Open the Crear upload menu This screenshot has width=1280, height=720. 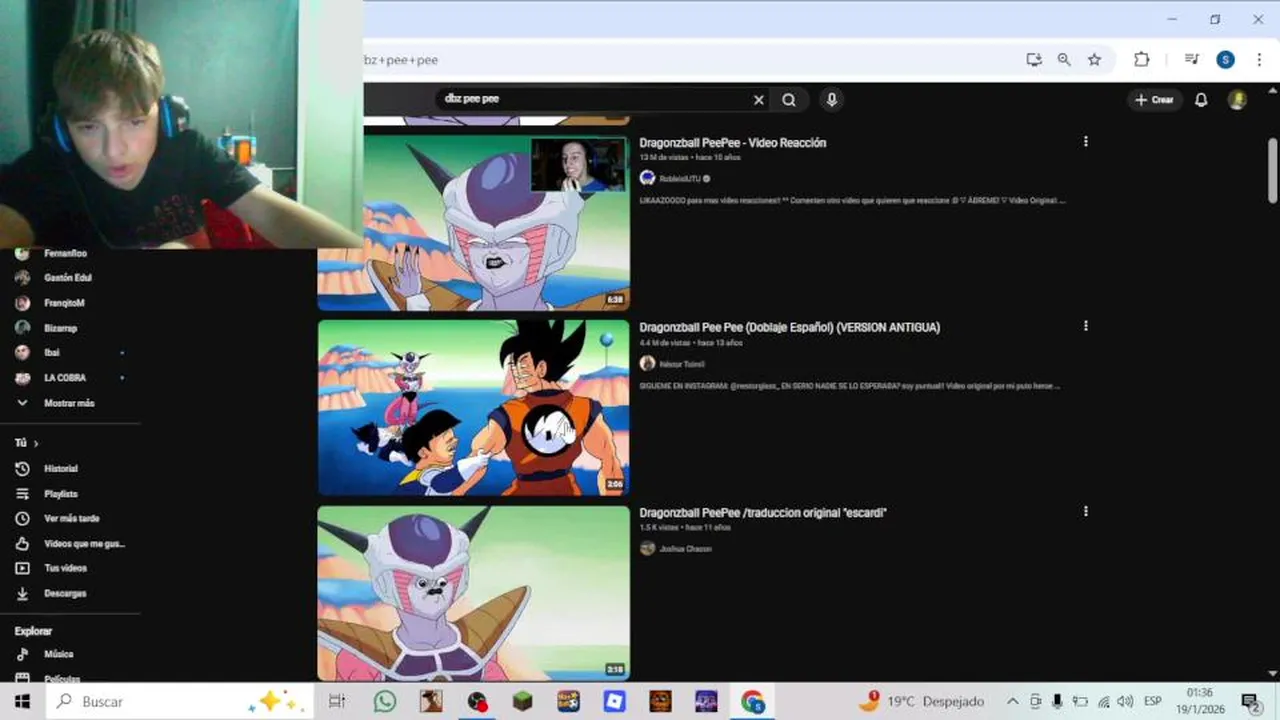click(x=1153, y=100)
